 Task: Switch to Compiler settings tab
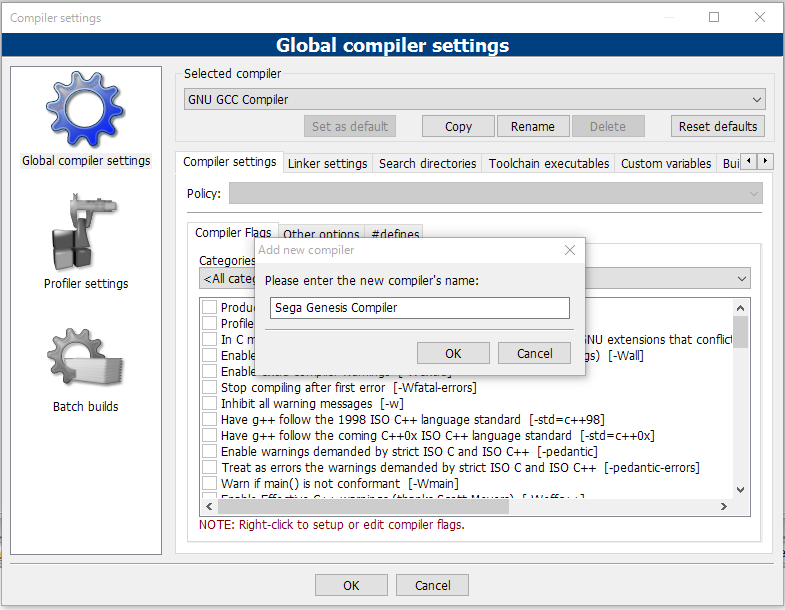point(229,162)
